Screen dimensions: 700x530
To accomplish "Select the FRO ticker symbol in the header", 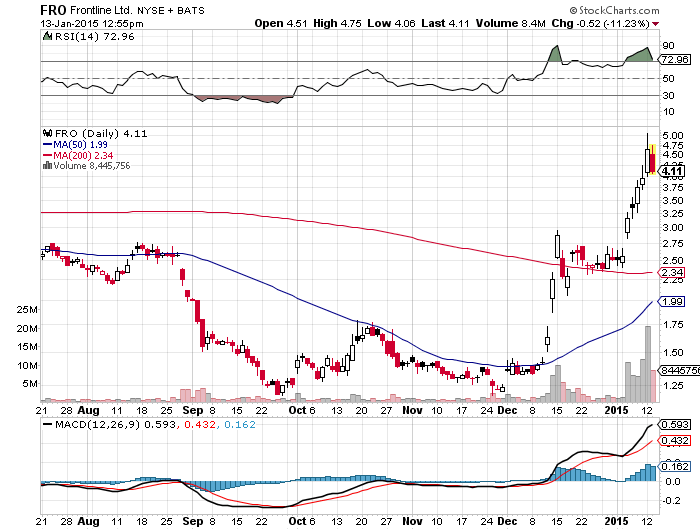I will click(x=53, y=10).
